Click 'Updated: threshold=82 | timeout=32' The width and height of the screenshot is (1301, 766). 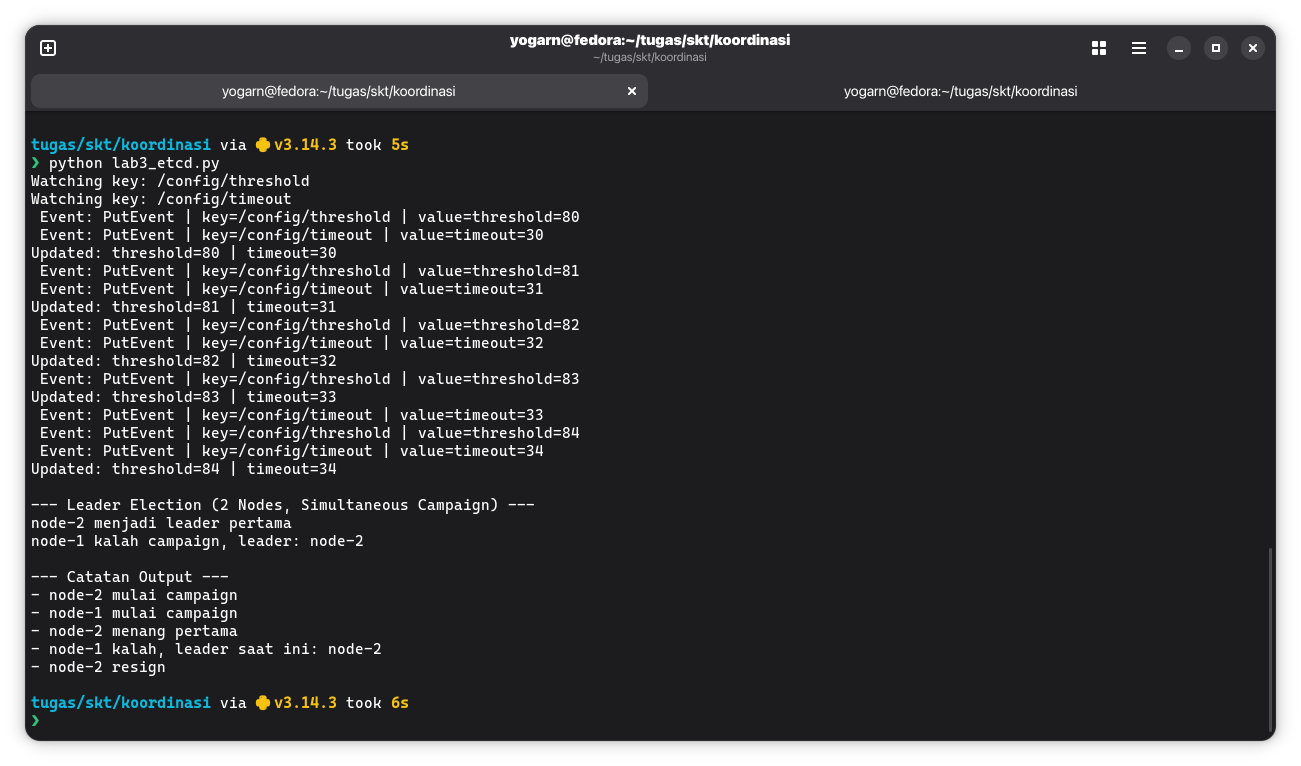coord(184,361)
